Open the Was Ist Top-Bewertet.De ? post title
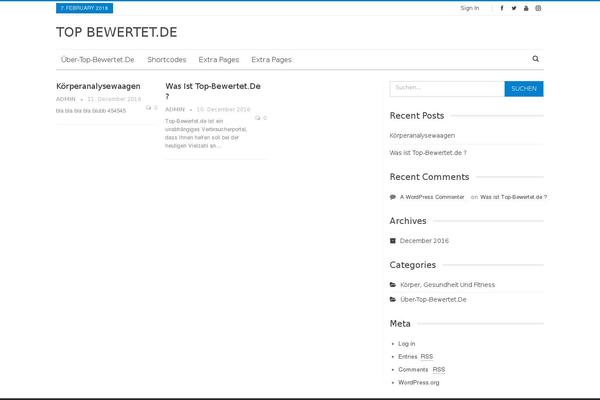Viewport: 600px width, 400px height. (x=213, y=91)
